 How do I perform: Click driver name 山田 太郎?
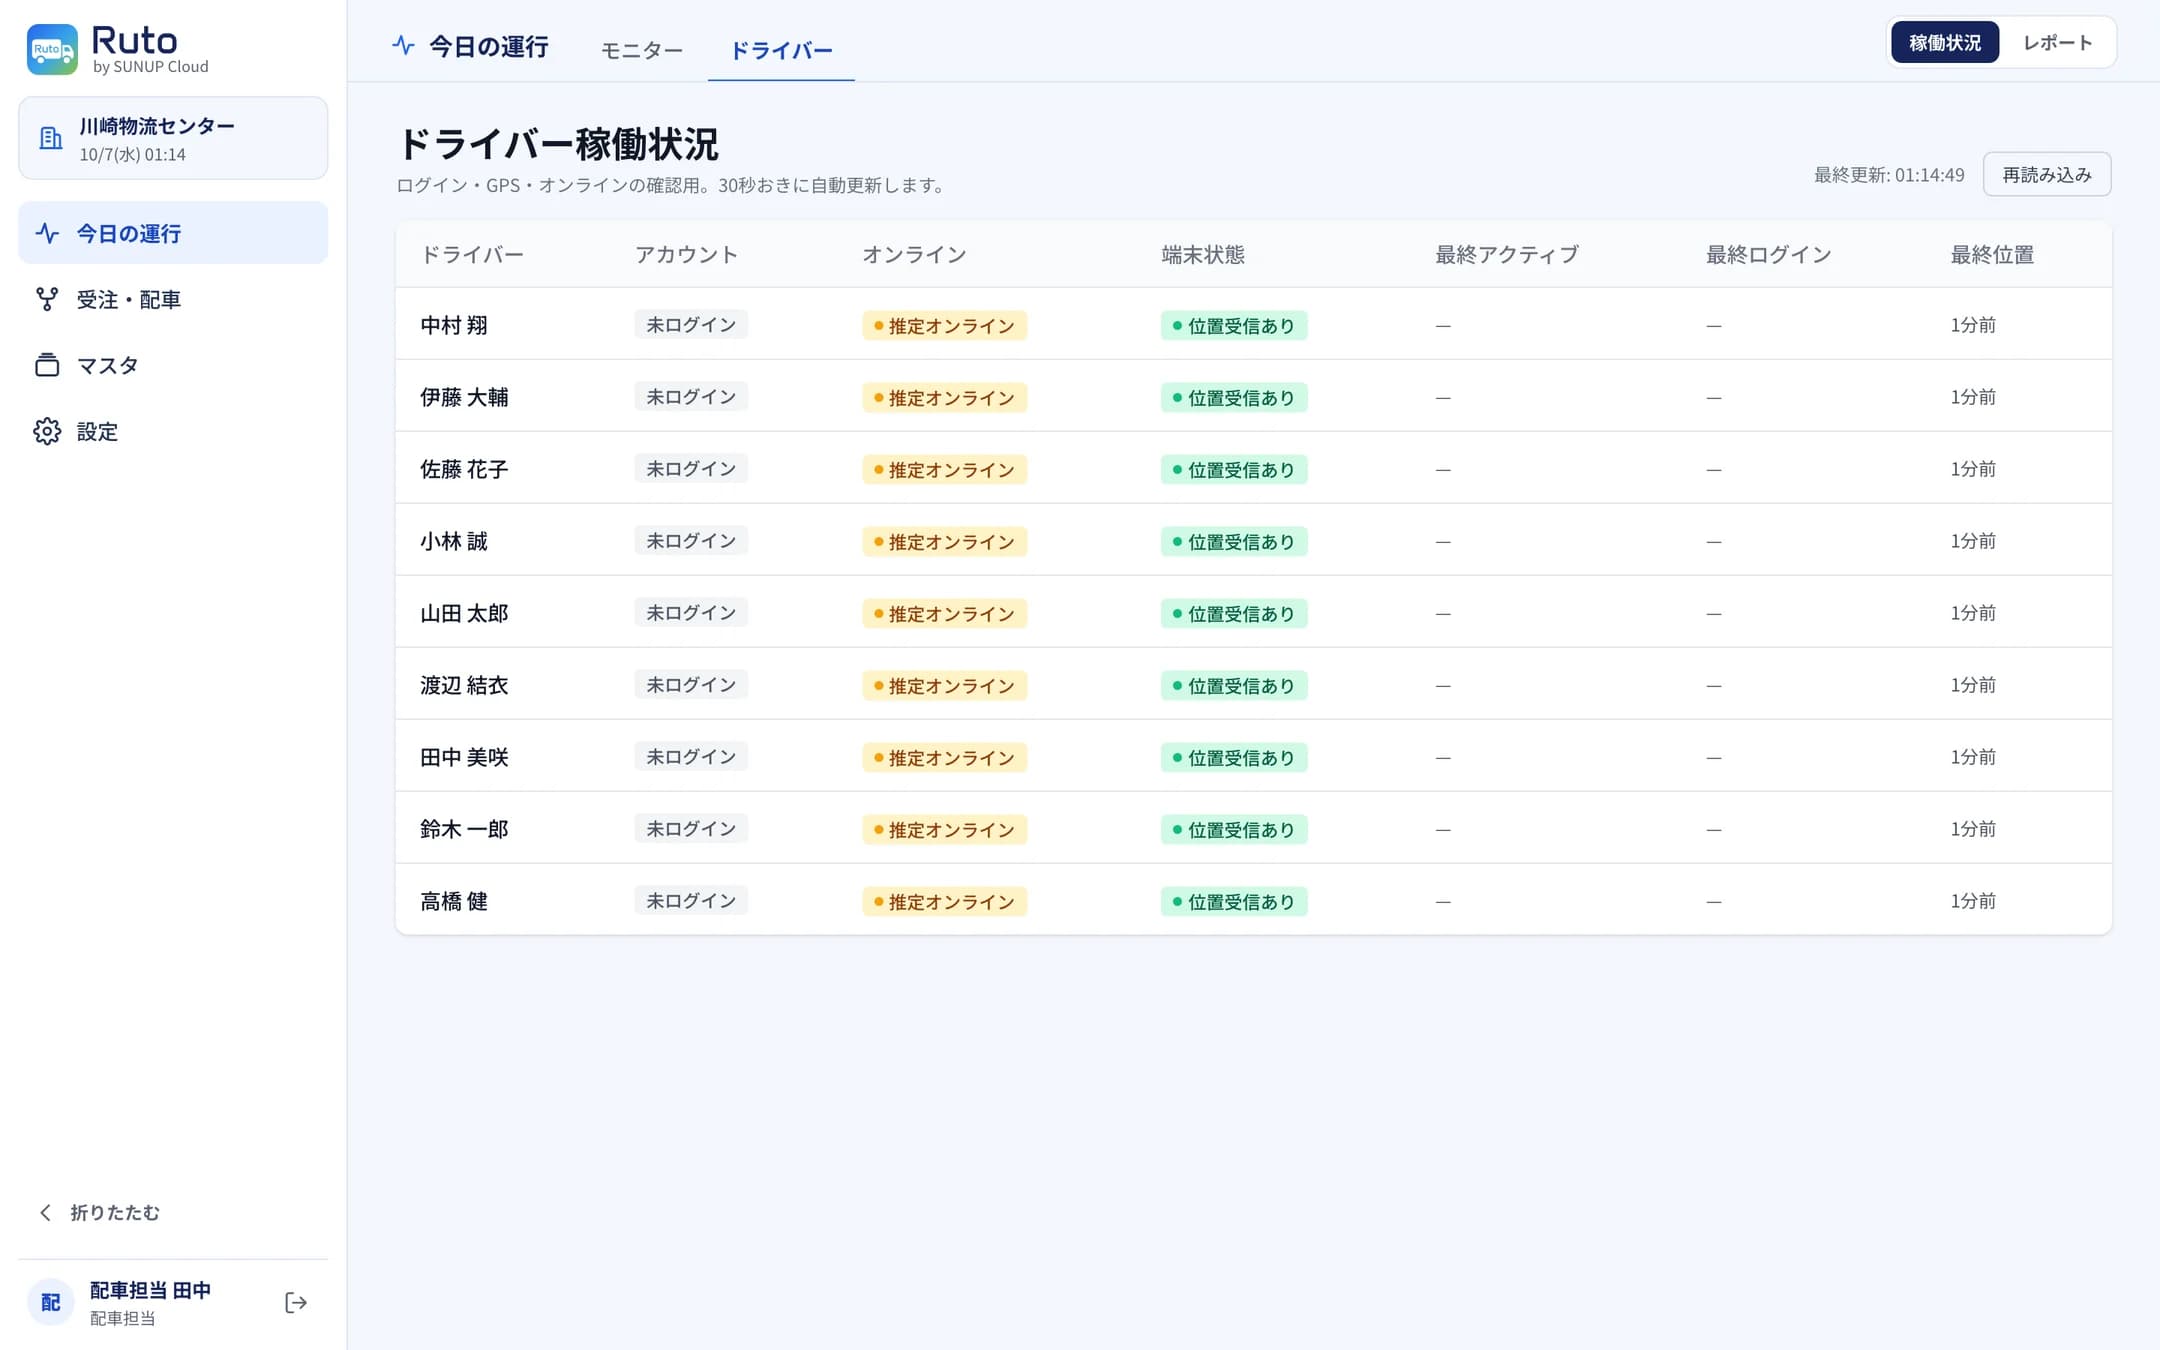464,613
